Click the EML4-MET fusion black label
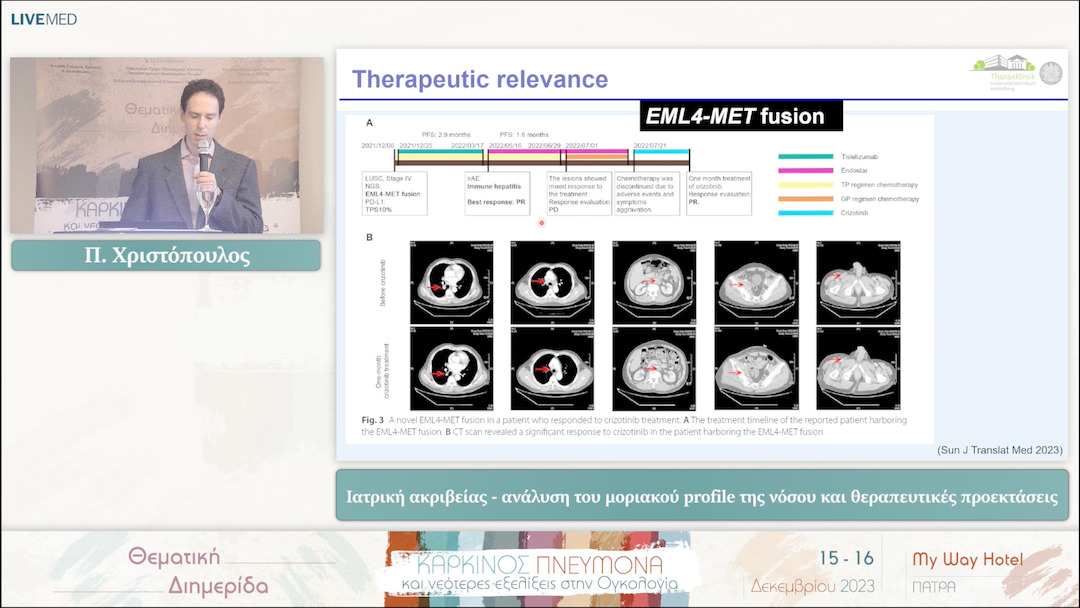This screenshot has width=1080, height=608. point(740,116)
